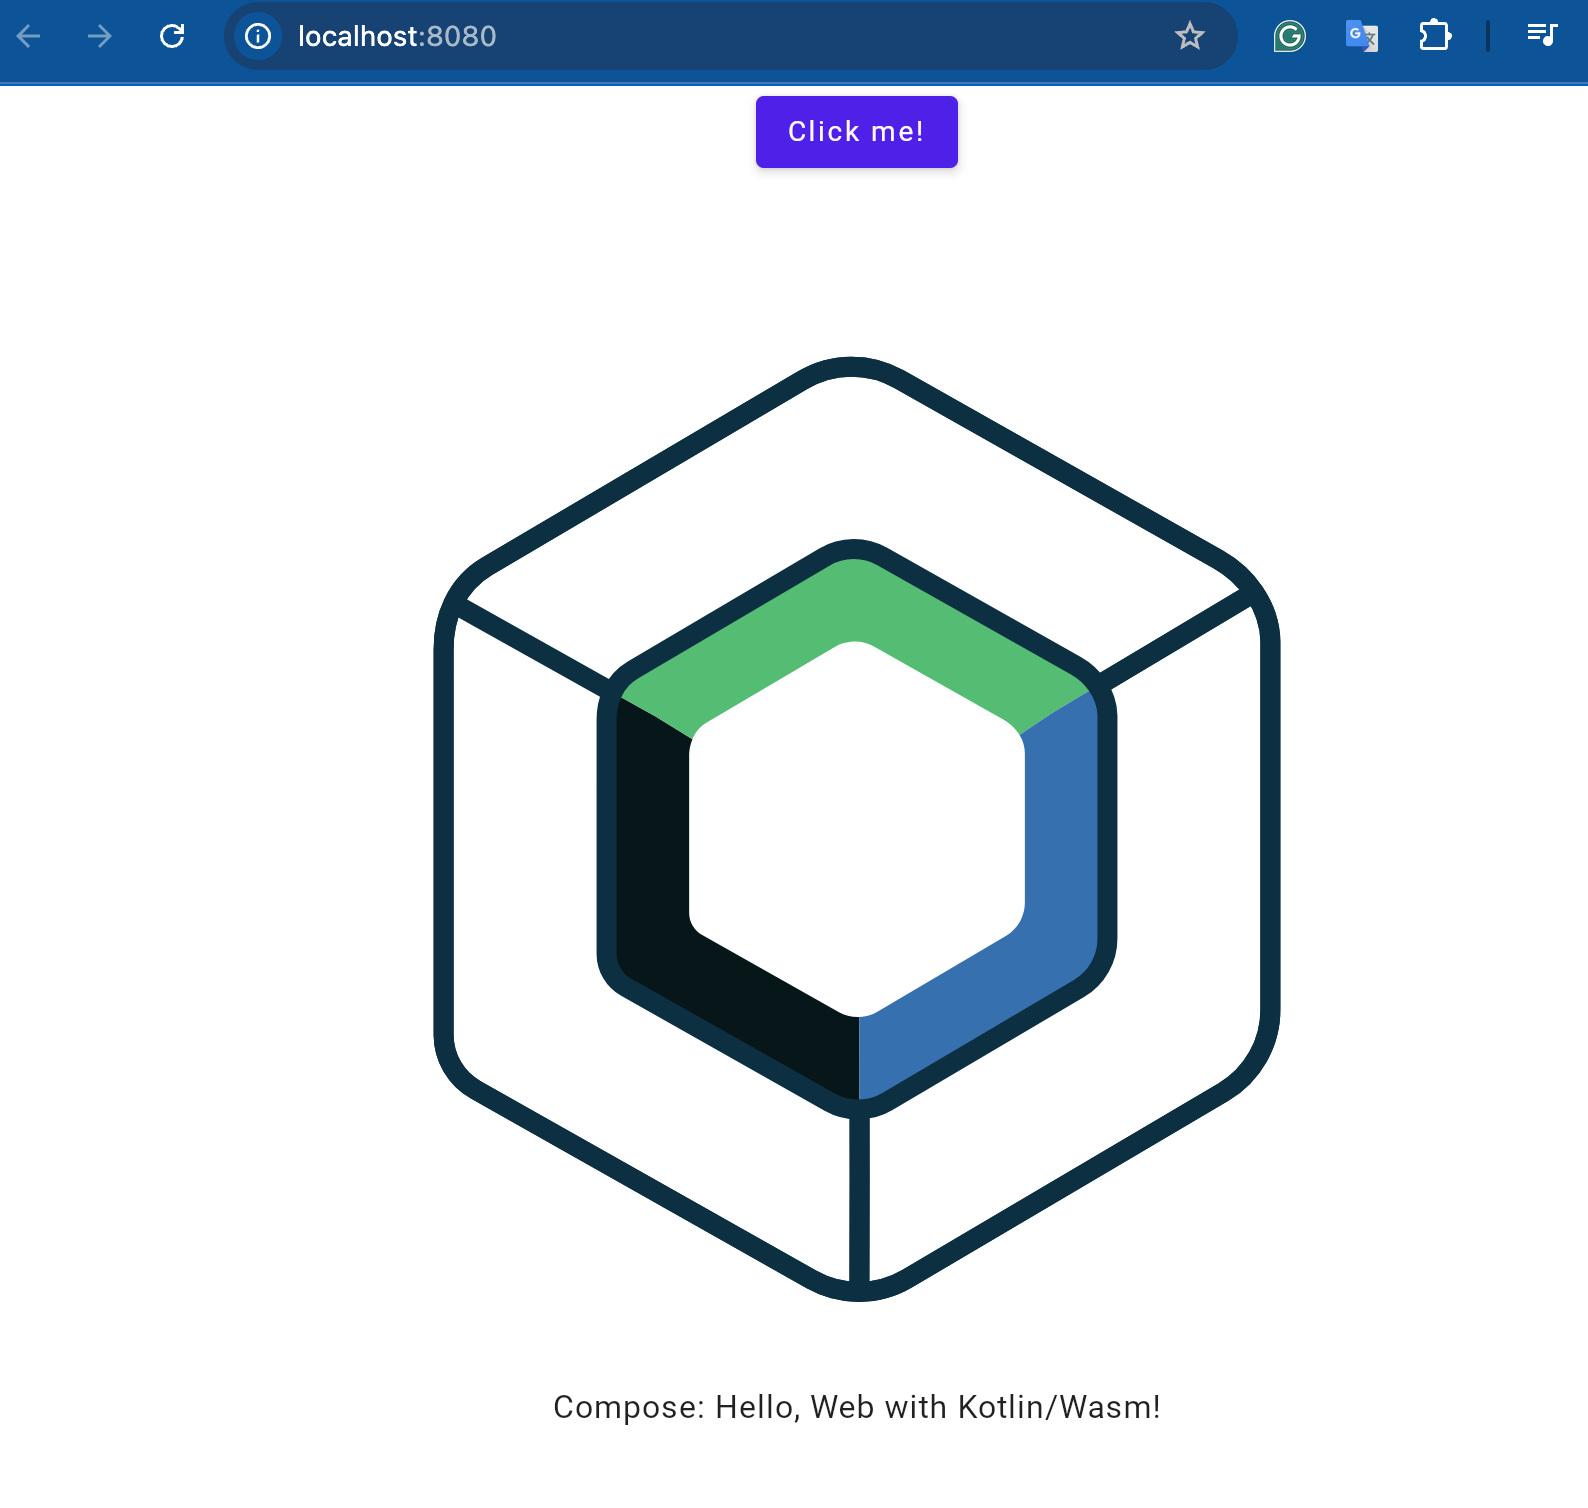Click the browser Forward arrow
The height and width of the screenshot is (1508, 1588).
coord(99,37)
